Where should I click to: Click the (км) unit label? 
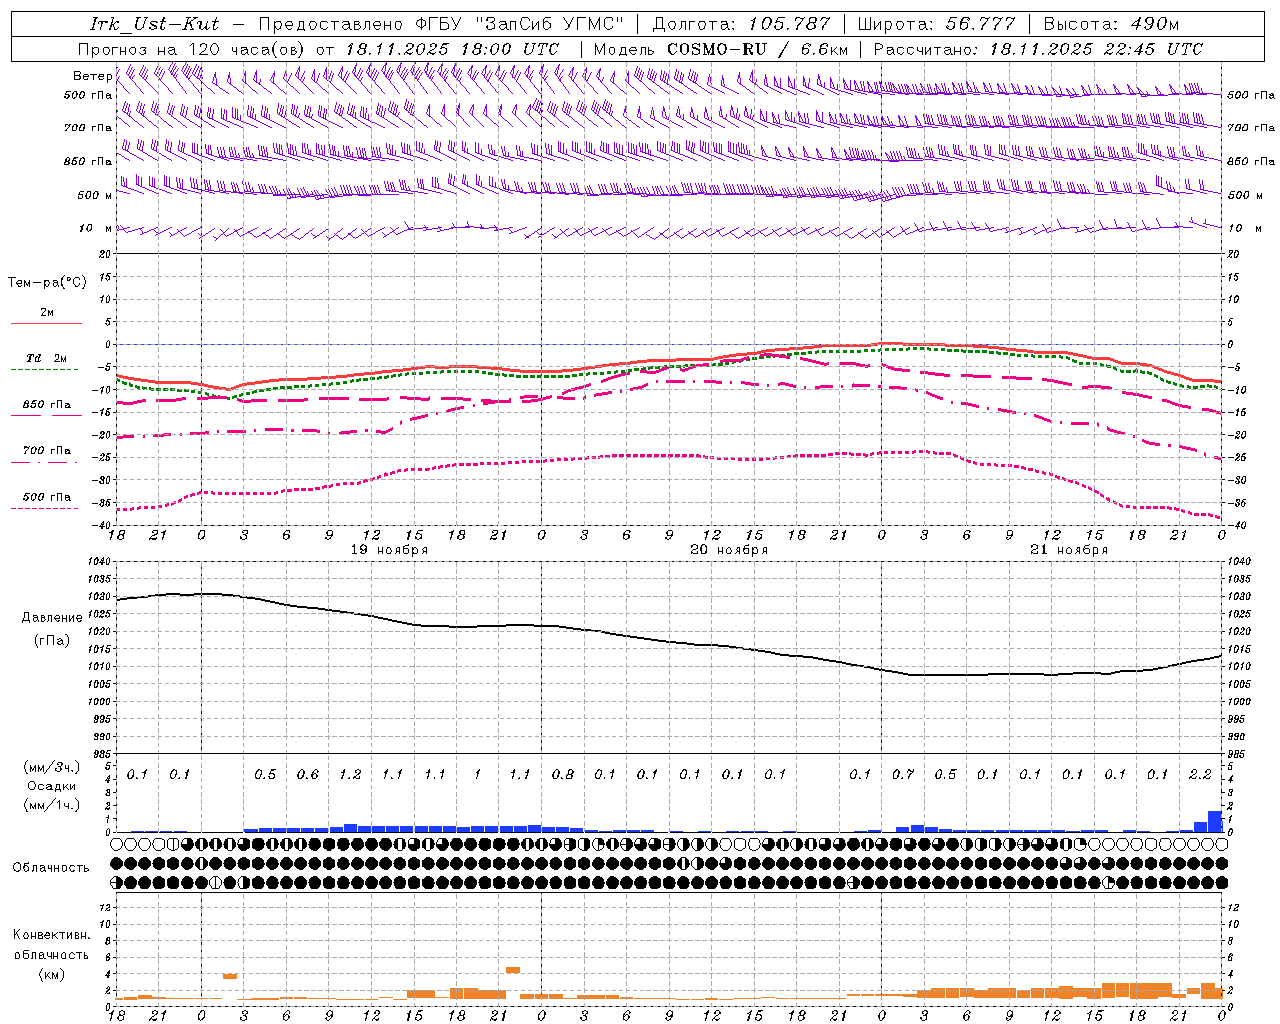[x=52, y=974]
